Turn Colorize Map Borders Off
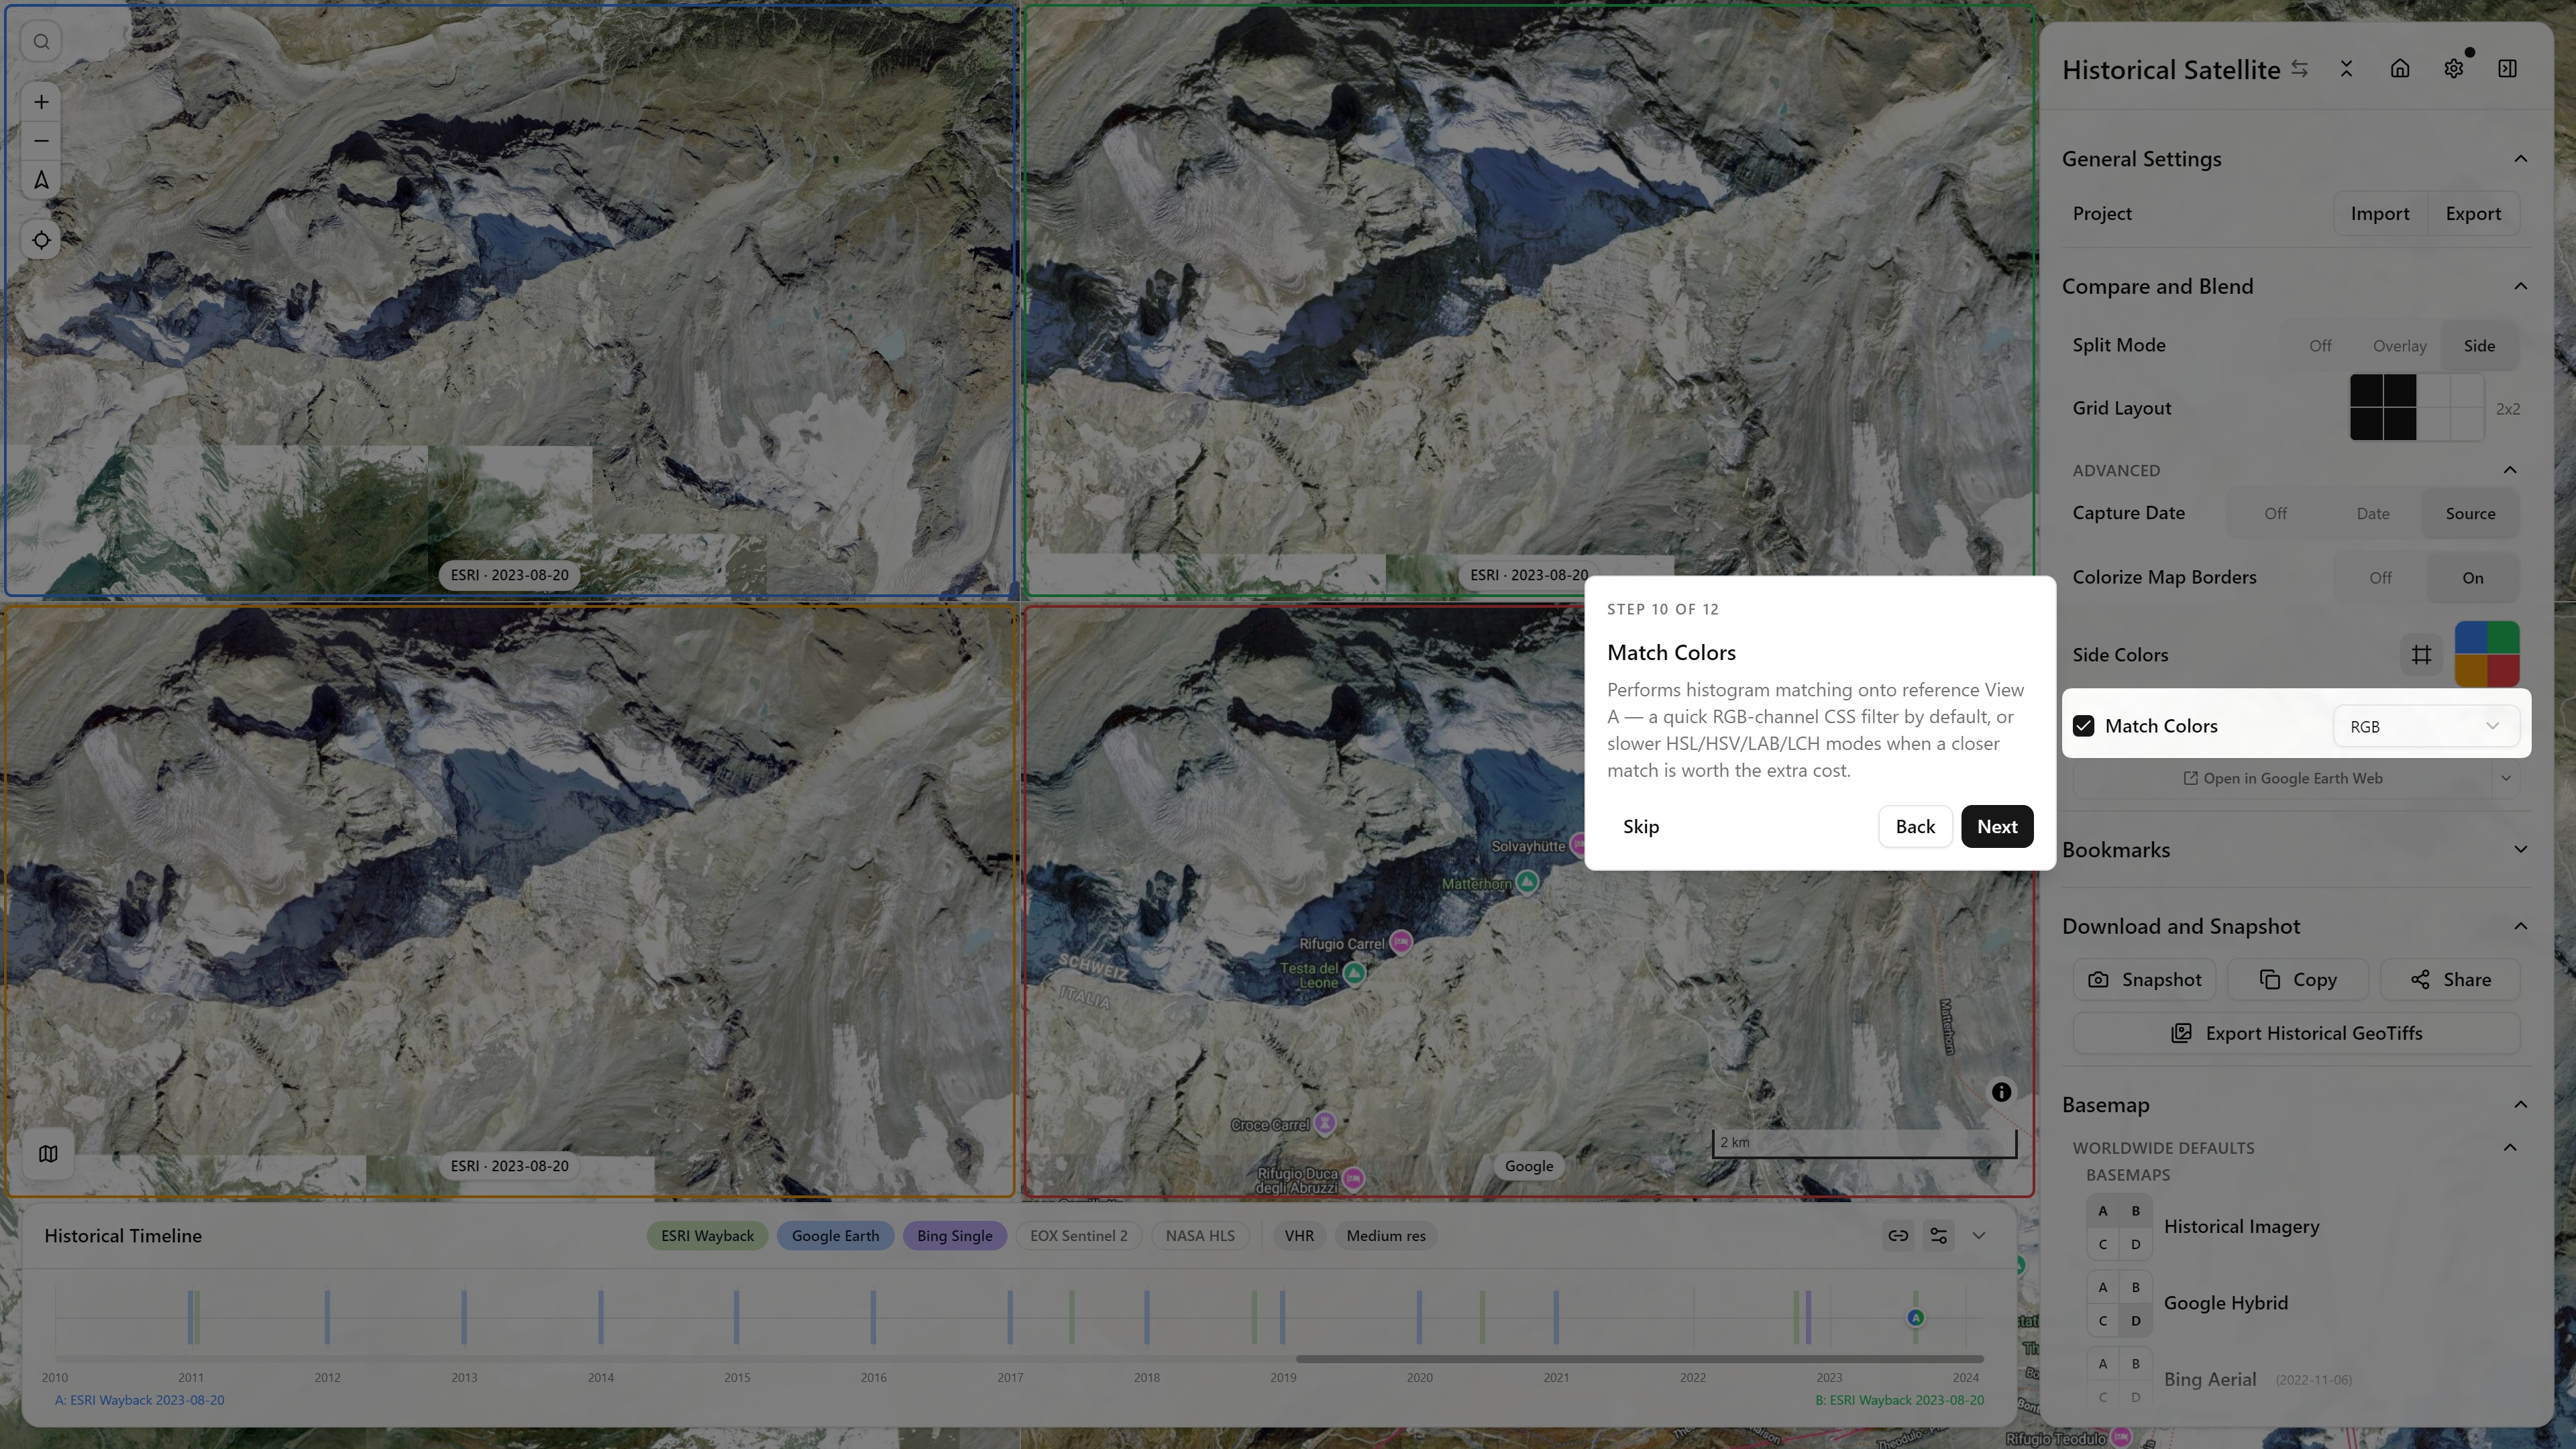 point(2380,578)
